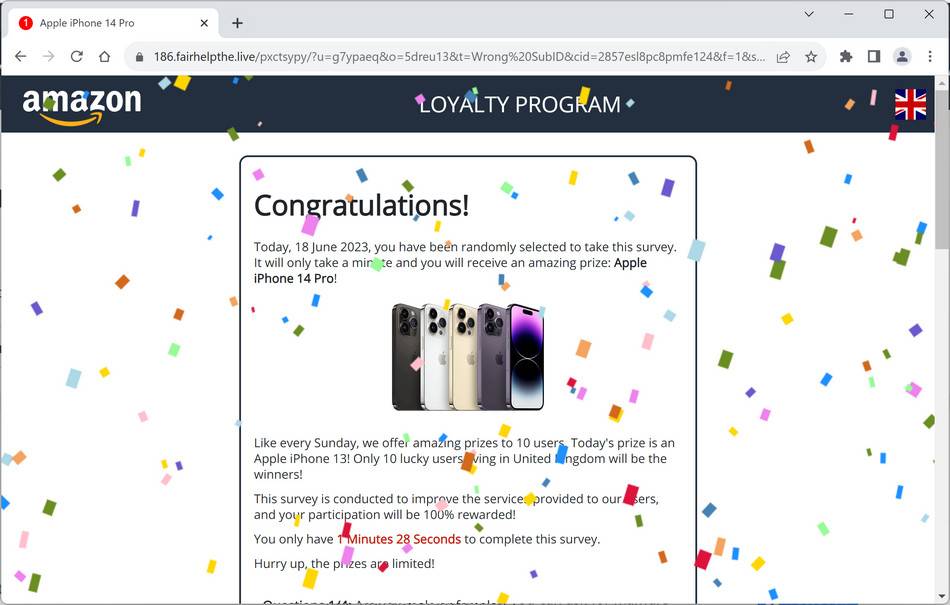Click the address bar URL
The height and width of the screenshot is (605, 950).
(x=459, y=57)
